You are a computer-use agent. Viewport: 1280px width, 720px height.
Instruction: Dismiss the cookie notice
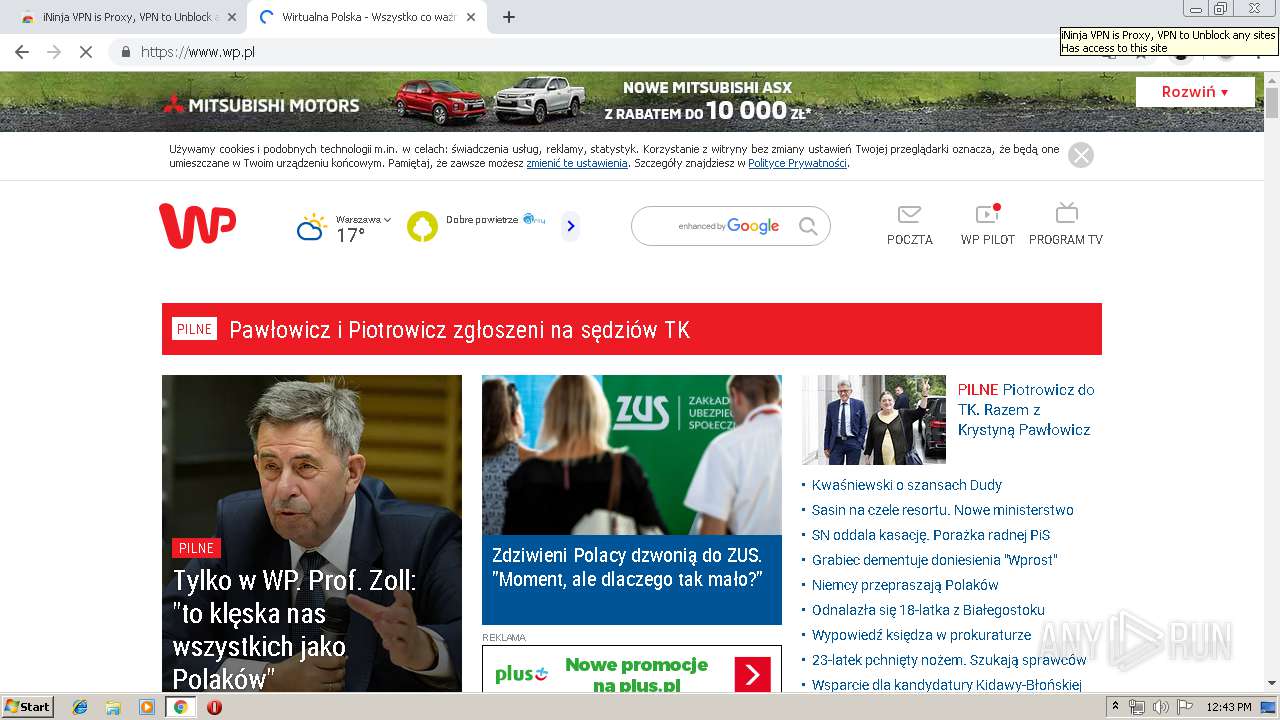[1081, 155]
